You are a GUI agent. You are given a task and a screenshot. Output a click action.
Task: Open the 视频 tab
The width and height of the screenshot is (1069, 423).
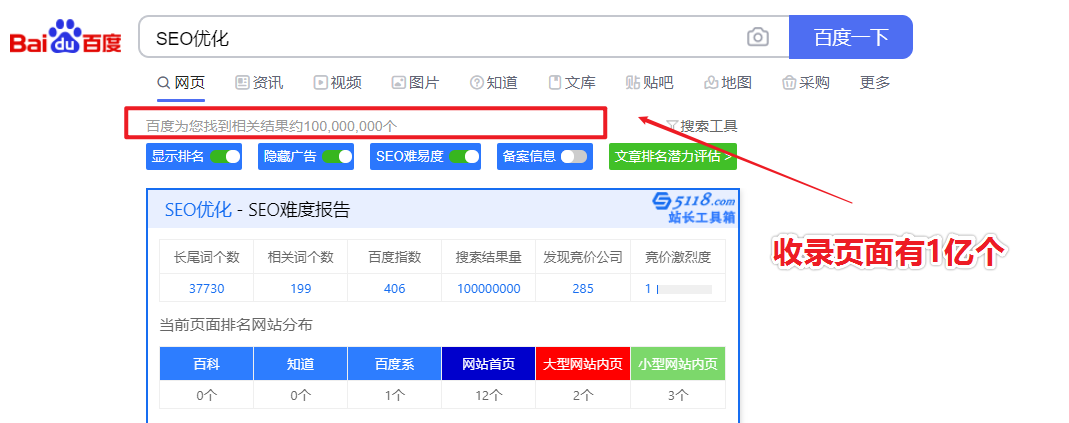[x=337, y=83]
